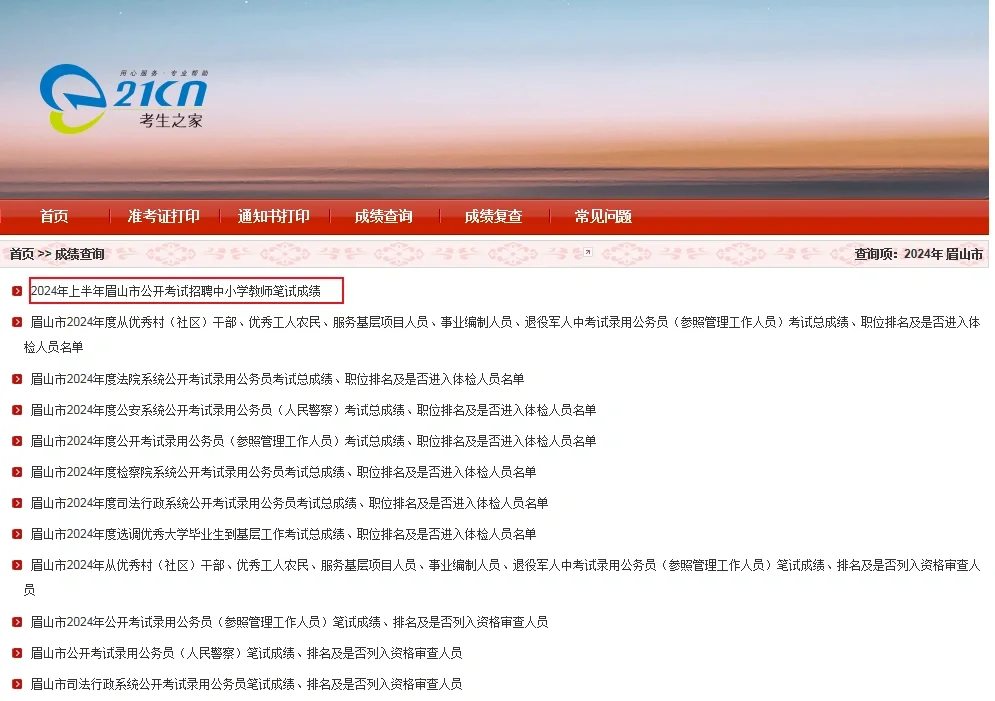The width and height of the screenshot is (995, 701).
Task: Click 首页 in the breadcrumb
Action: (22, 254)
